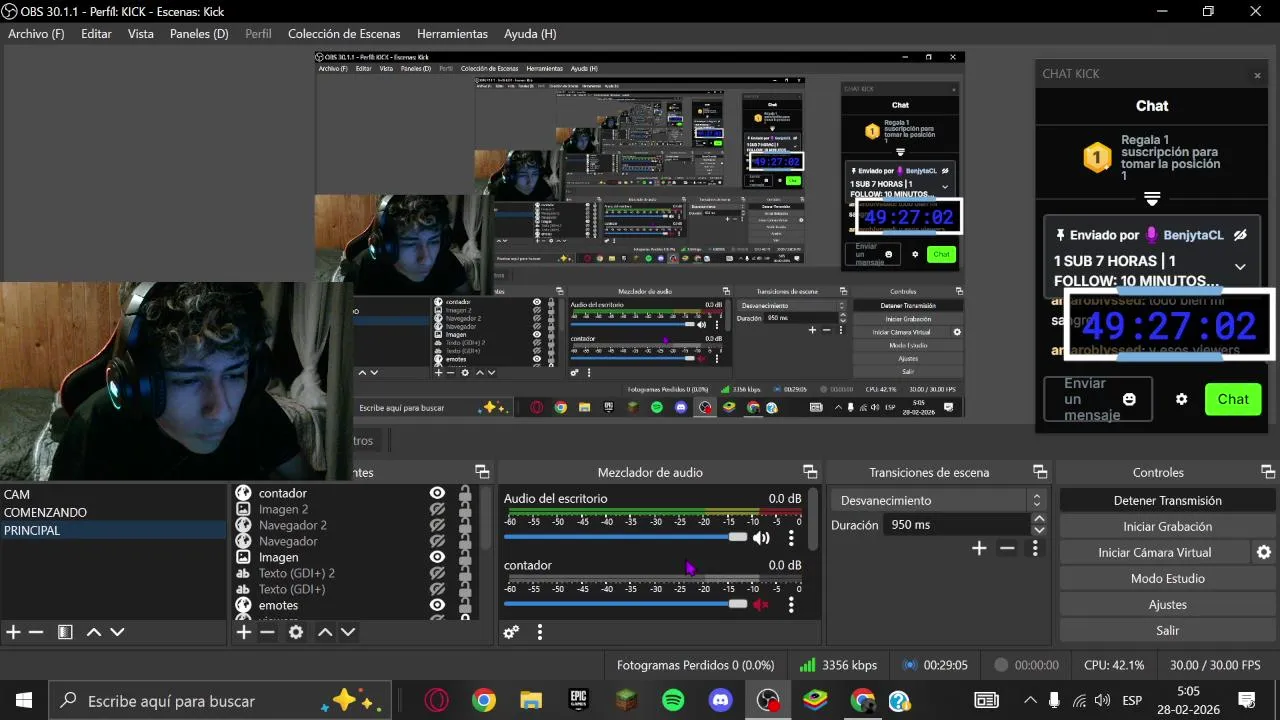Show the Imagen 2 source
The width and height of the screenshot is (1280, 720).
(x=437, y=509)
